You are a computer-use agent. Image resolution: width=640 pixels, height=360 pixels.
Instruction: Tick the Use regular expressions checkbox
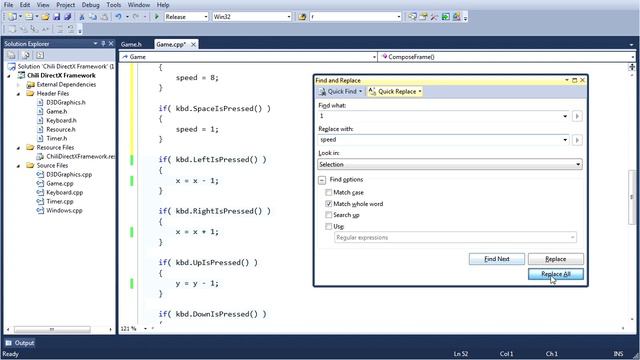[329, 226]
